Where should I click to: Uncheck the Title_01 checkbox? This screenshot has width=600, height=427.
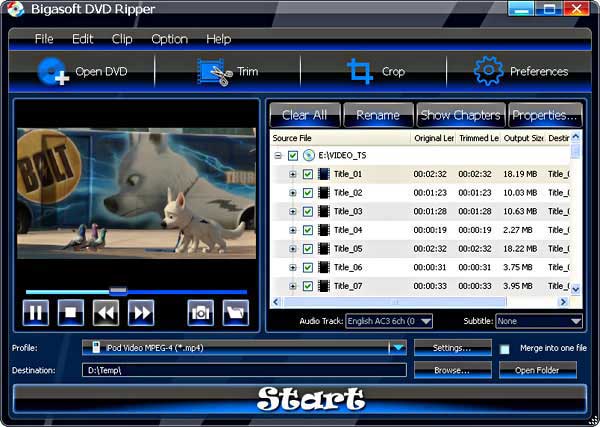pos(308,174)
